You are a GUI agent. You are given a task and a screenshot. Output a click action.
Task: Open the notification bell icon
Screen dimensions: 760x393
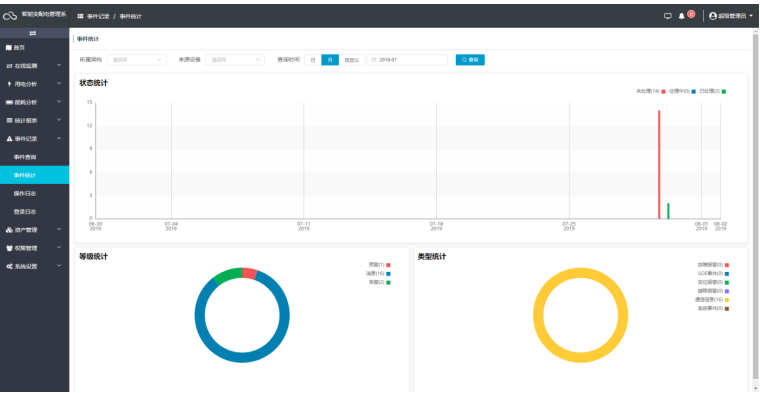tap(681, 16)
